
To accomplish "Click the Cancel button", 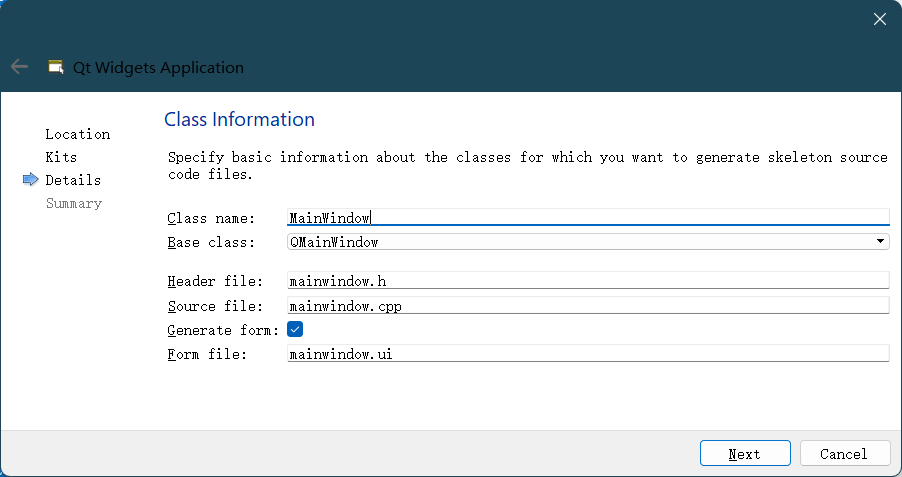I will (x=844, y=453).
